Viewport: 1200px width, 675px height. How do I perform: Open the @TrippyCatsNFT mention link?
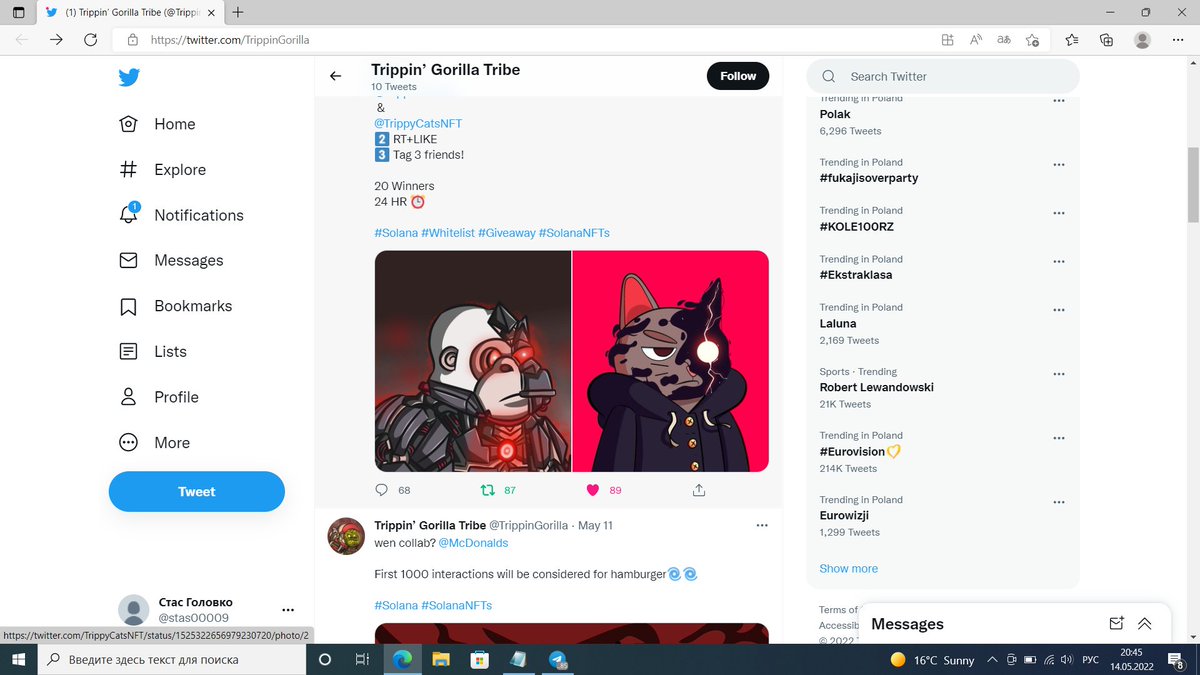pos(418,123)
